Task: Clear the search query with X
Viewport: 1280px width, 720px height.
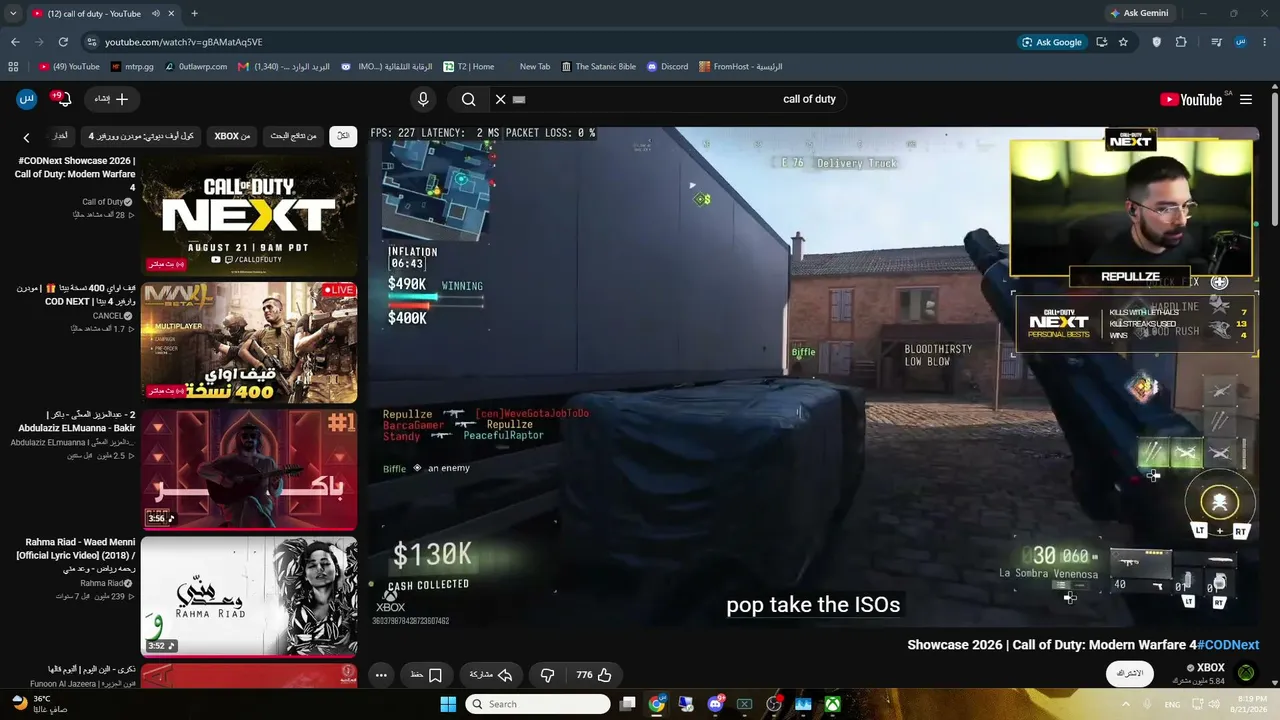Action: point(501,99)
